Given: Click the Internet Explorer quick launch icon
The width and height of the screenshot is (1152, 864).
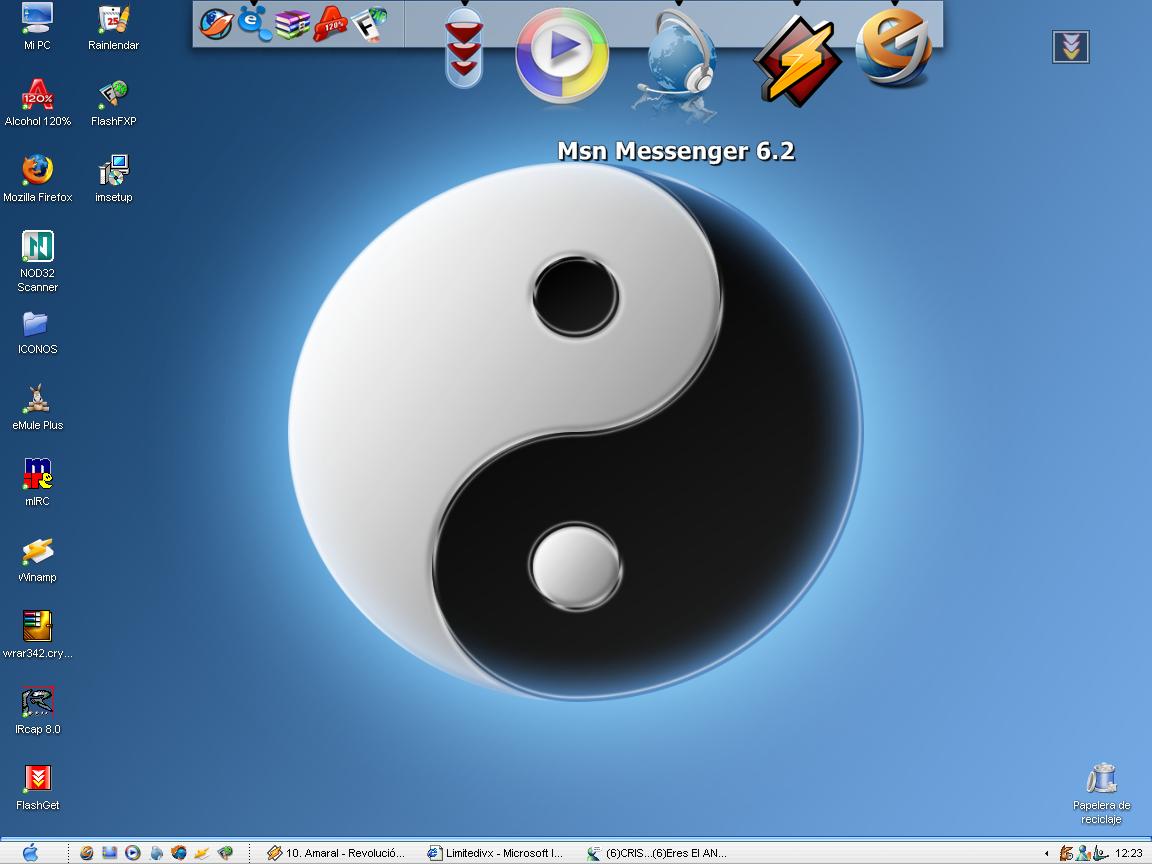Looking at the screenshot, I should (x=87, y=853).
